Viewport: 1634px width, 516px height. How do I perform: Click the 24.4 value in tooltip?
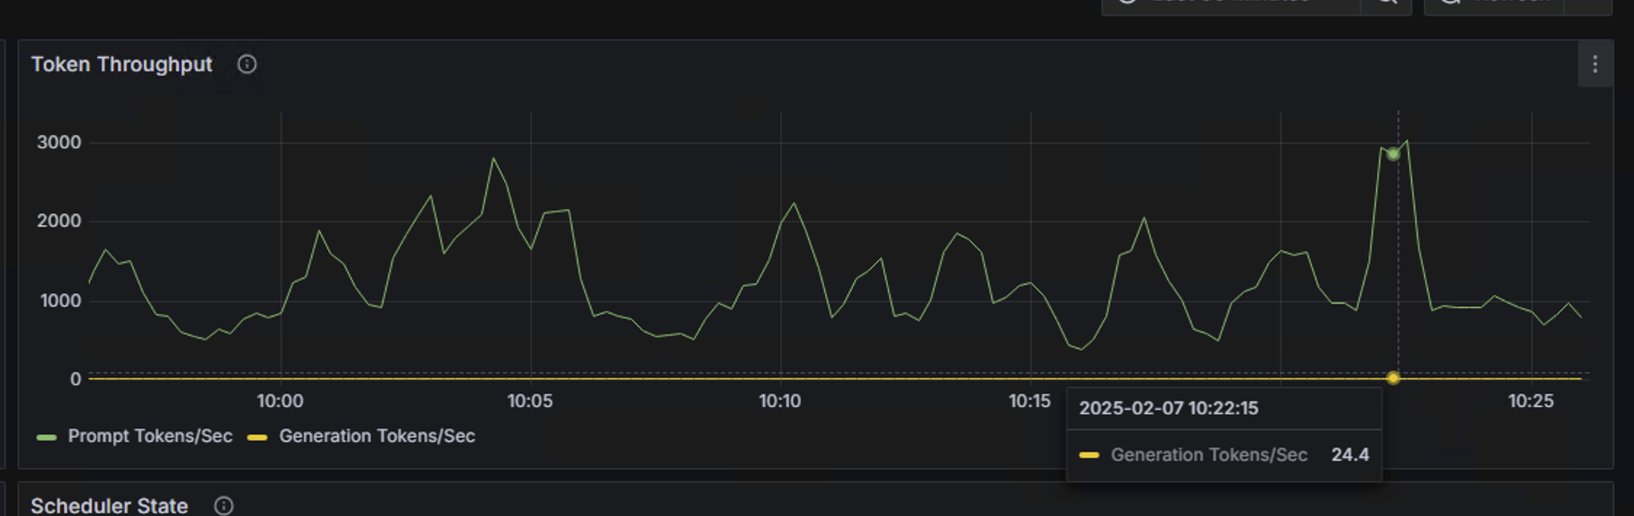(x=1350, y=455)
